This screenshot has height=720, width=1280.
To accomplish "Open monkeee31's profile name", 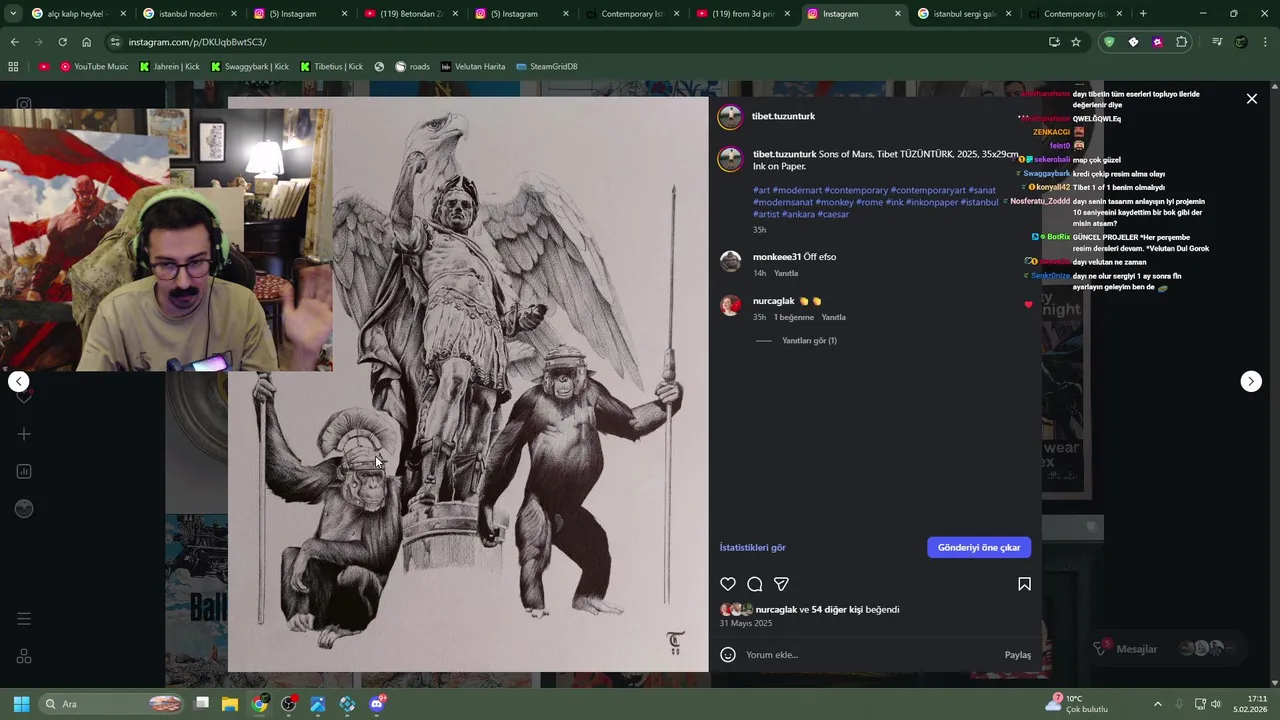I will pos(777,257).
